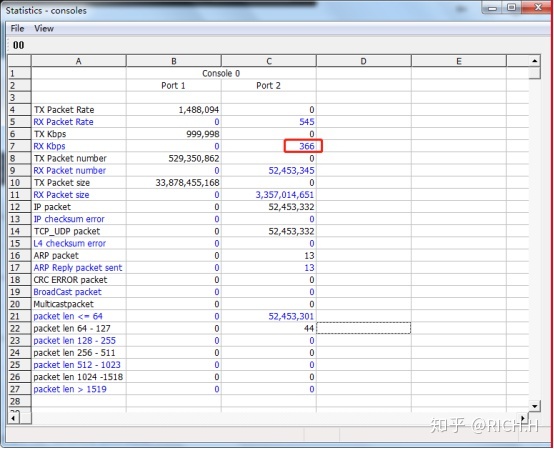Select the Console 0 header cell

click(x=221, y=73)
